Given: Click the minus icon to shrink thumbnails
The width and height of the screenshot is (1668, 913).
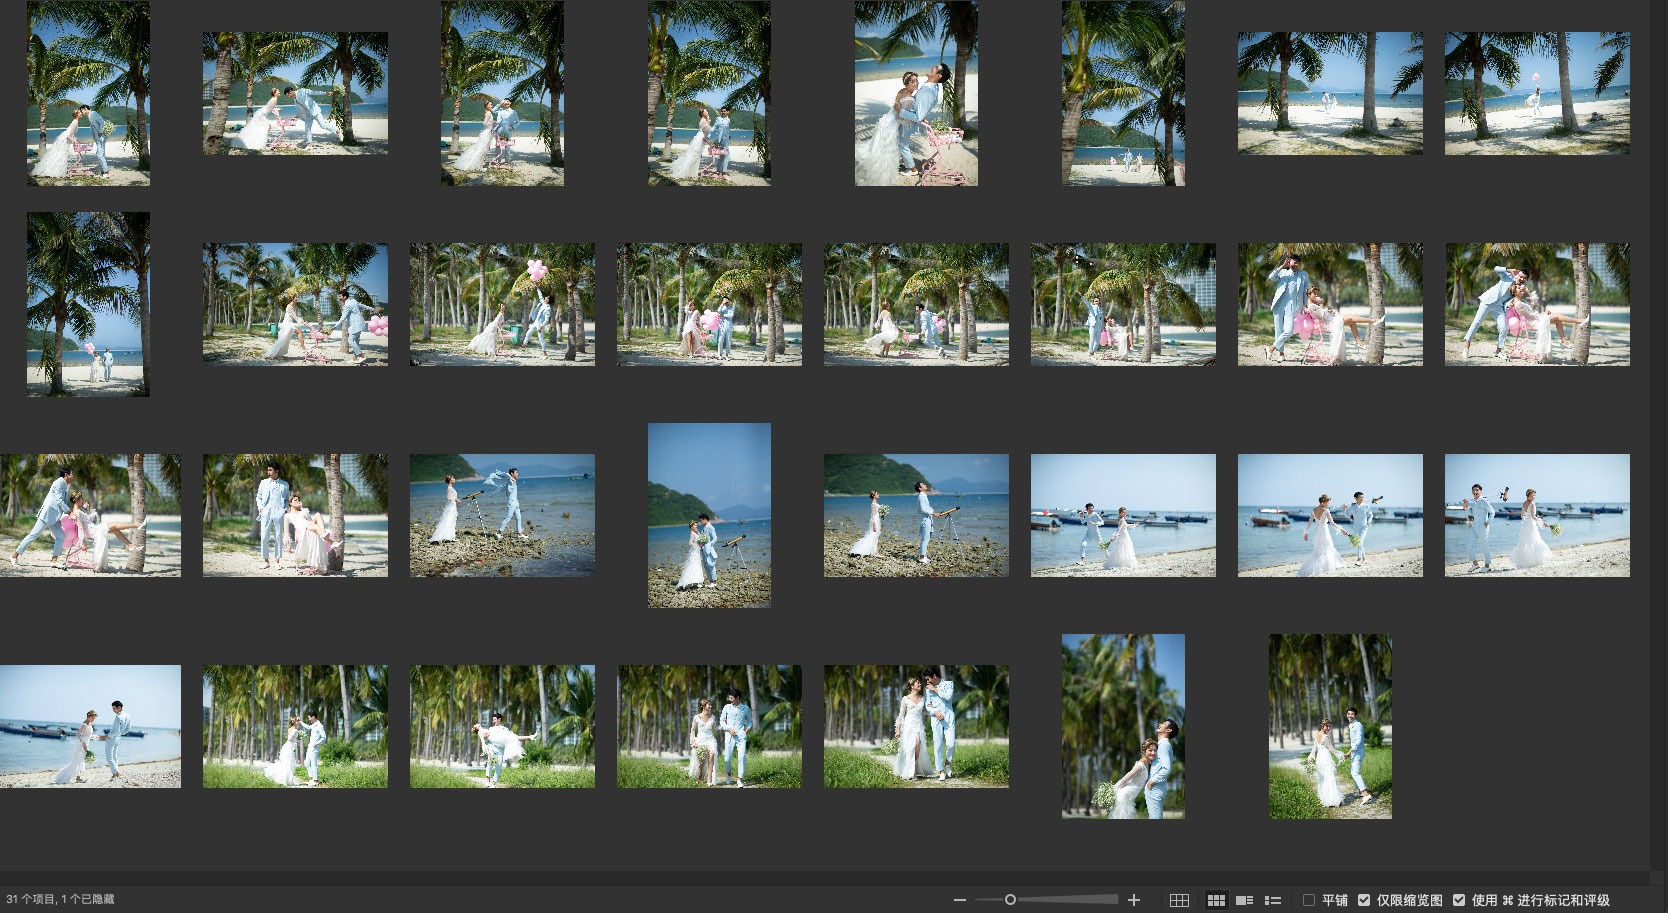Looking at the screenshot, I should coord(959,900).
